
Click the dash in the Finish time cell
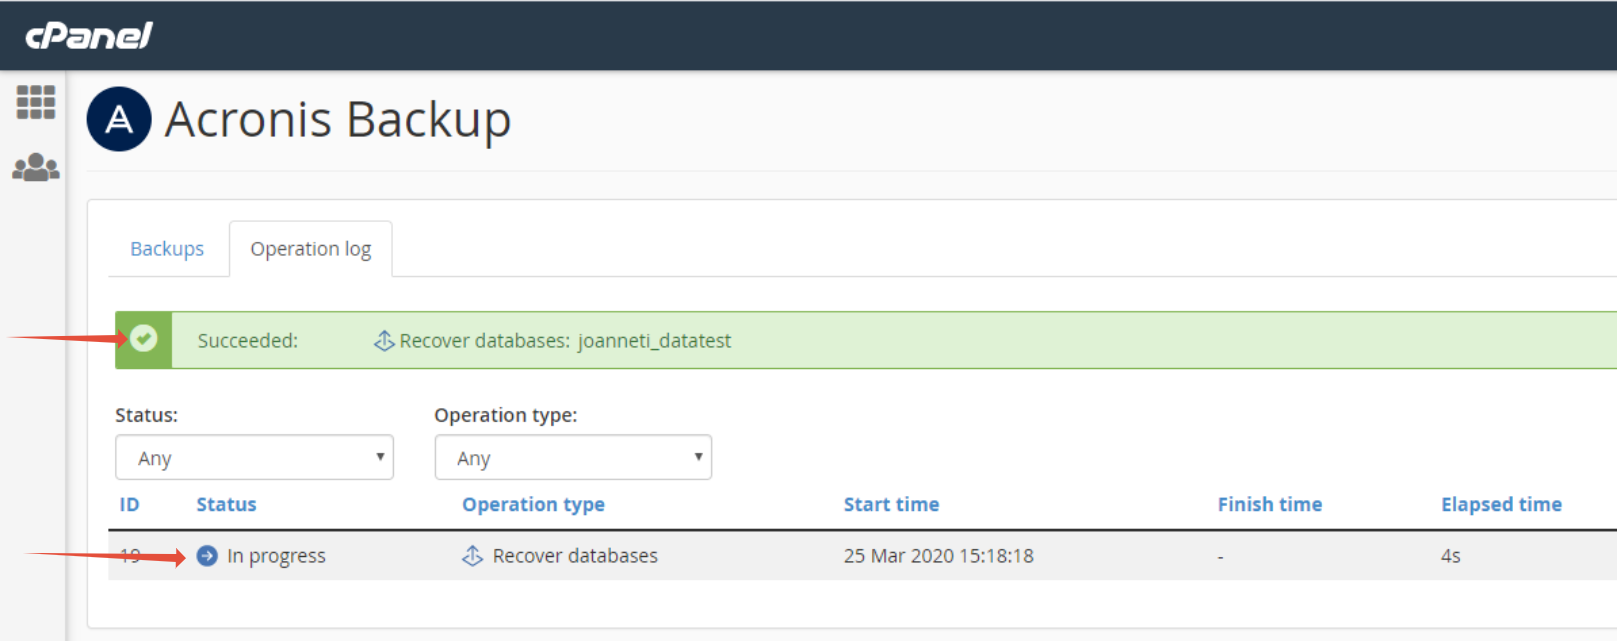1220,557
